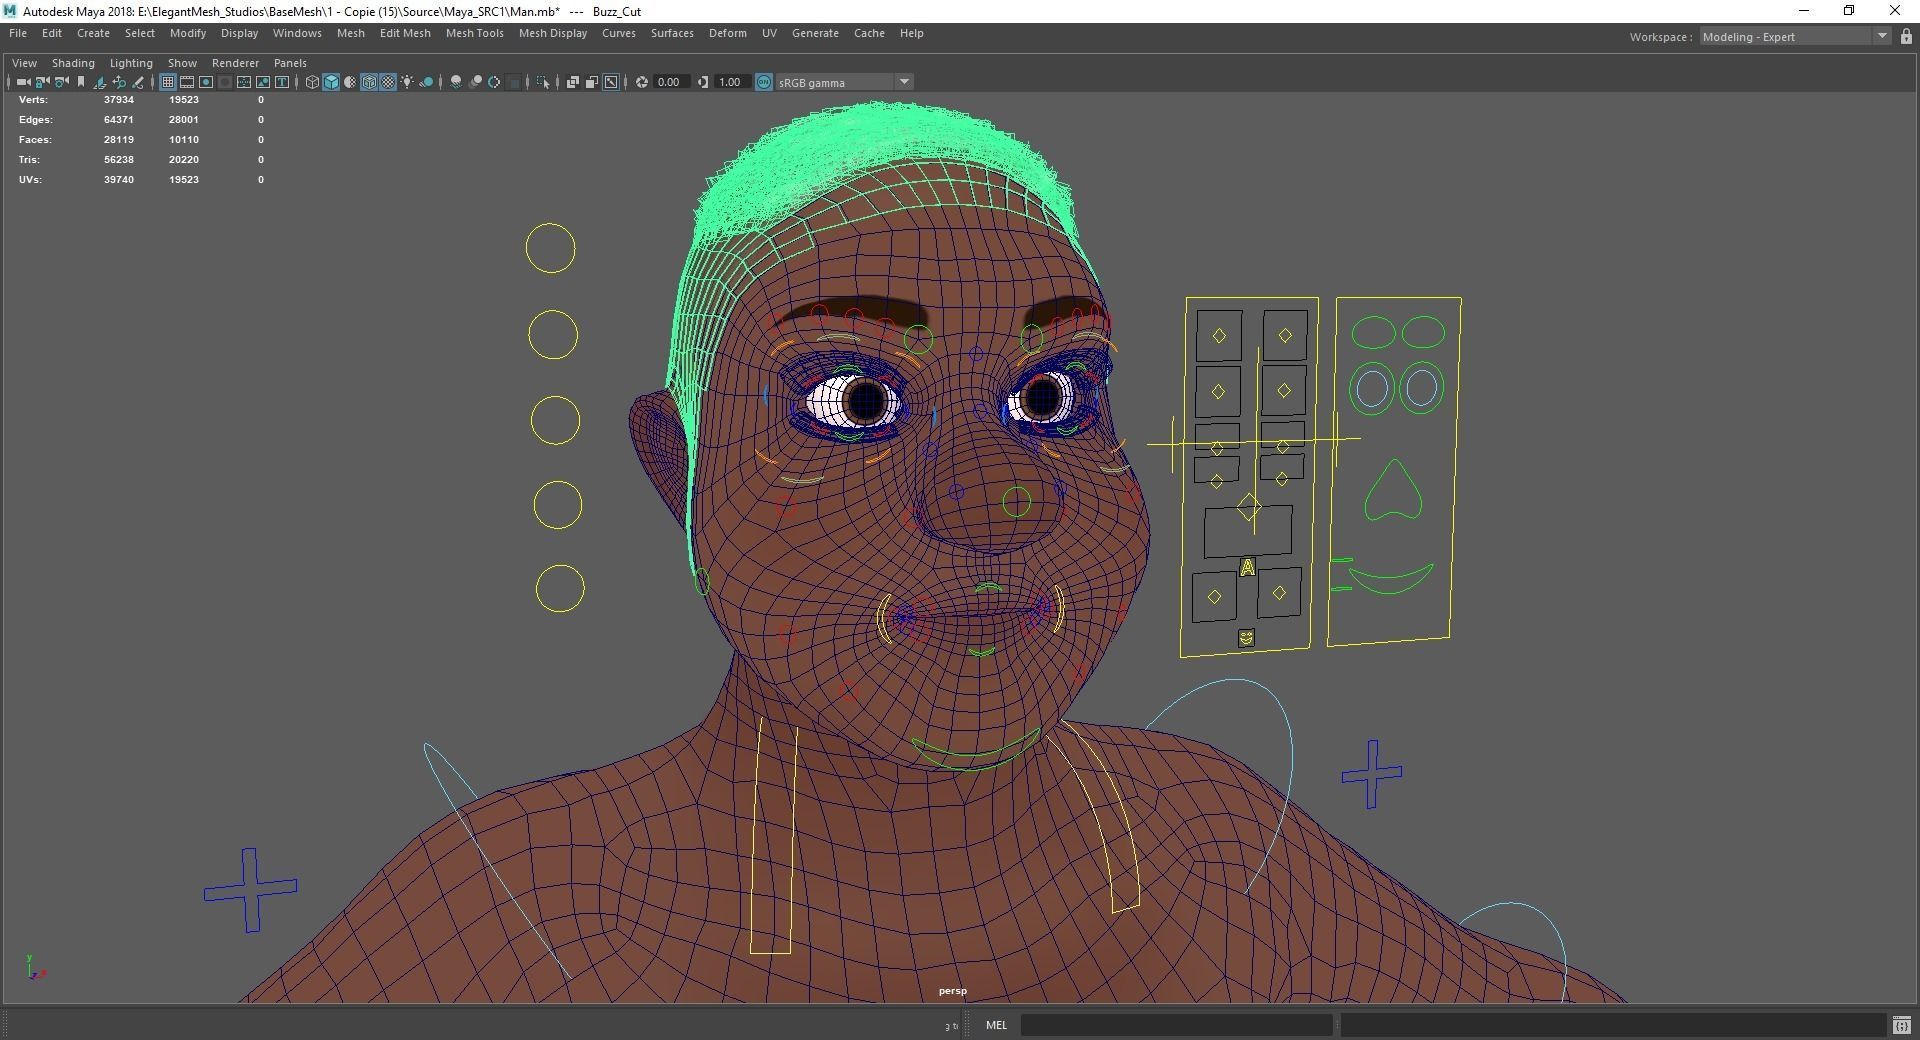The image size is (1920, 1040).
Task: Toggle Smooth Shade All cube
Action: click(331, 82)
